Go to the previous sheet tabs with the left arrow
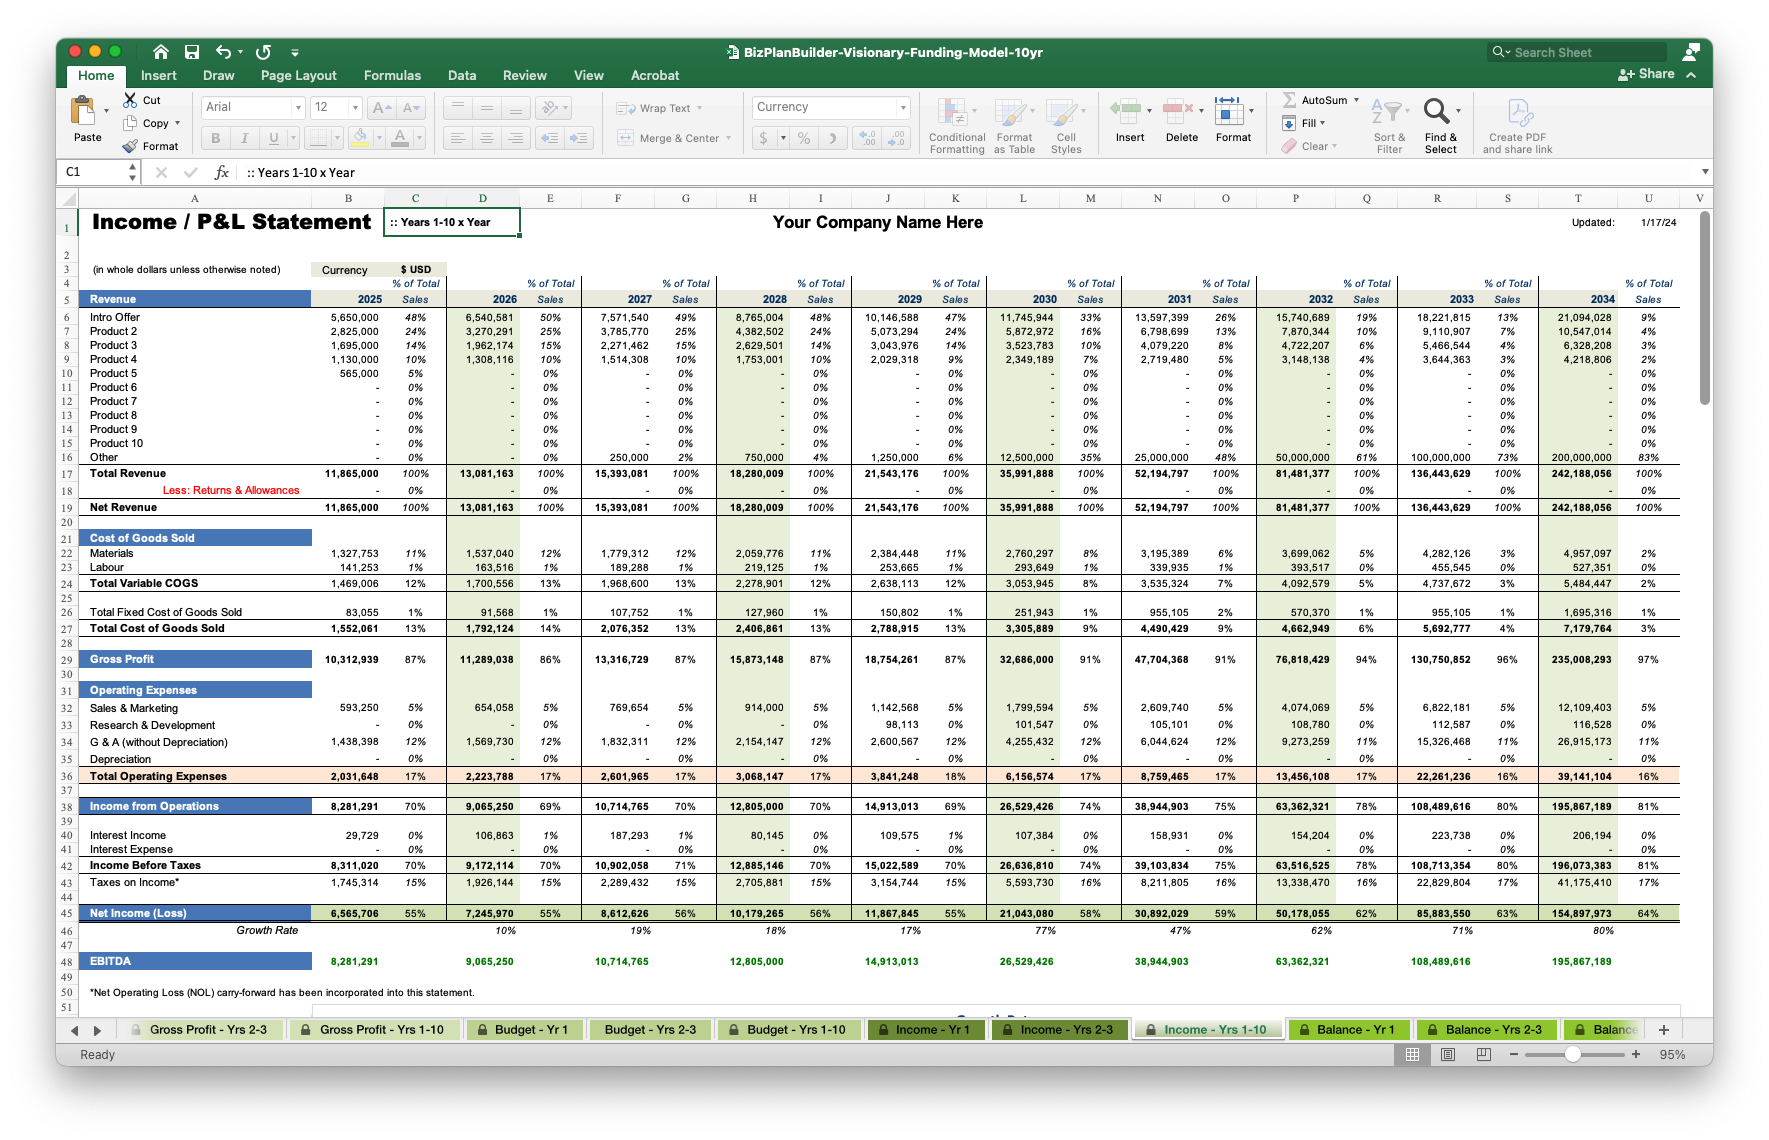 coord(74,1030)
